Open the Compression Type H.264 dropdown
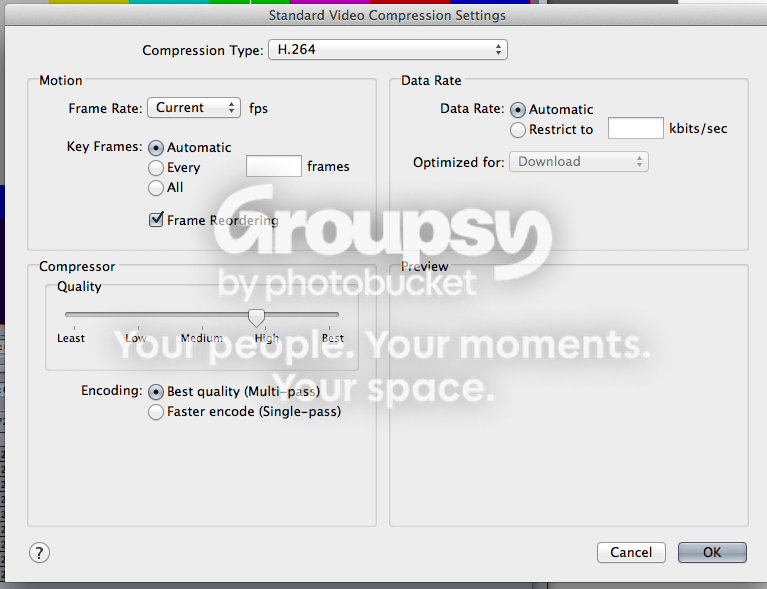Viewport: 767px width, 589px height. 388,50
